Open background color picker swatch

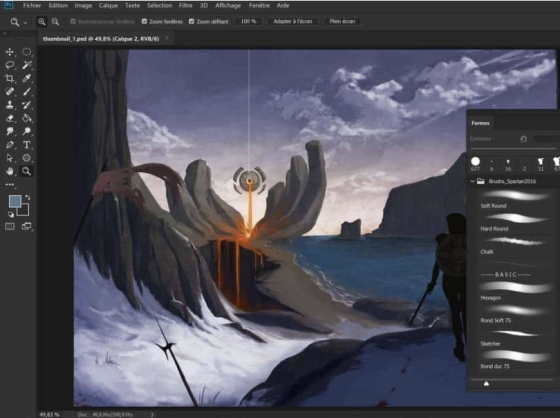(24, 211)
